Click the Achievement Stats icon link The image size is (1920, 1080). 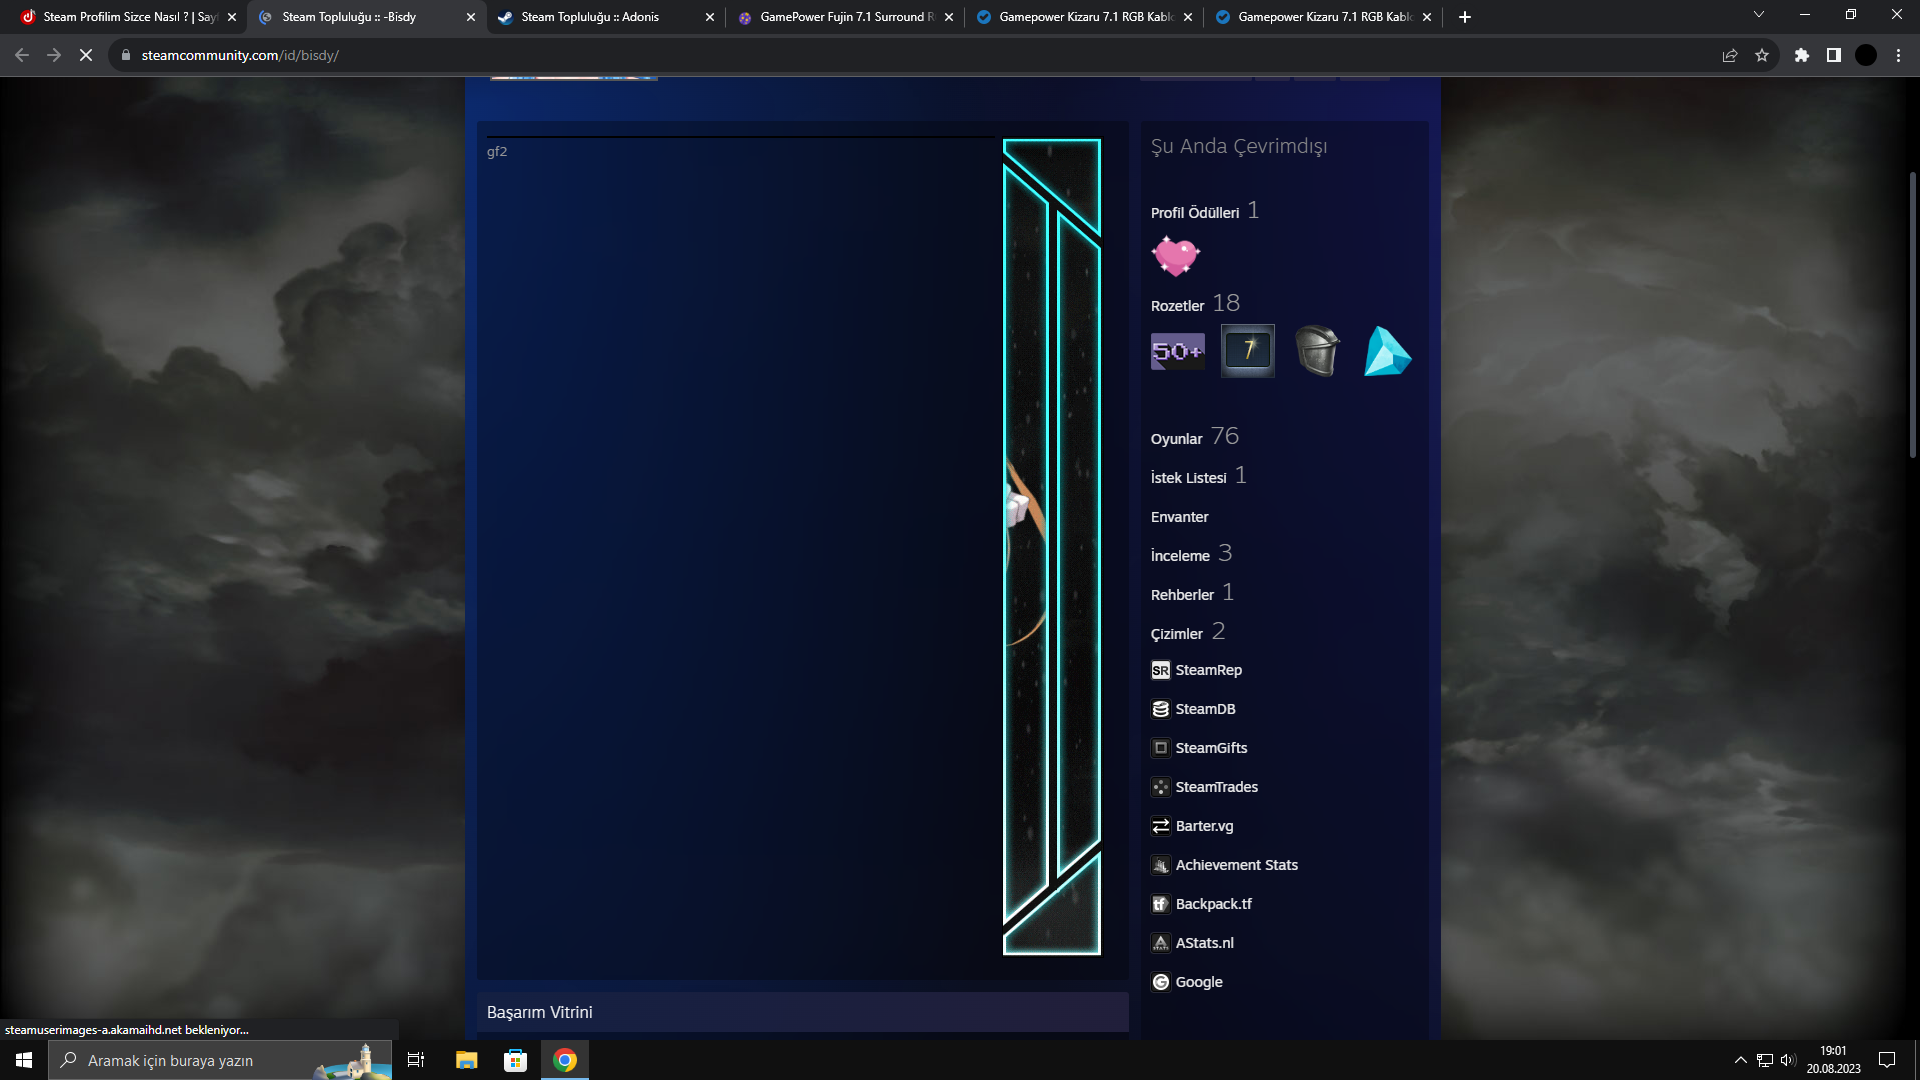(1160, 865)
